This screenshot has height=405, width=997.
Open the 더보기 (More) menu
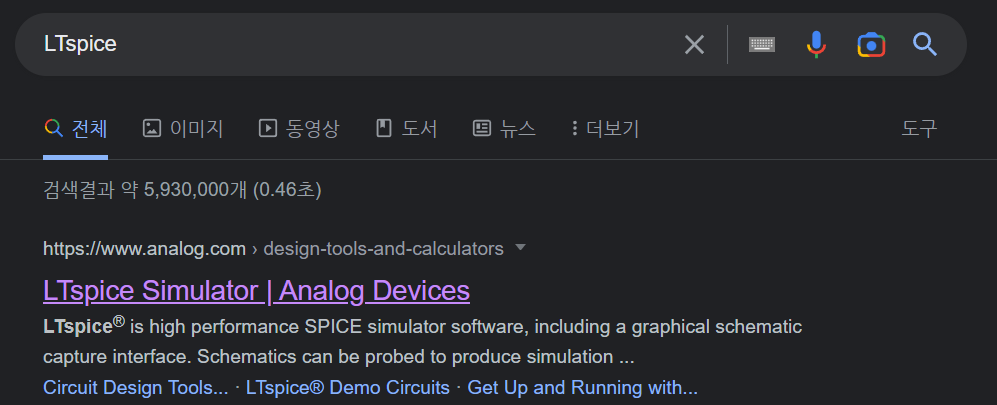[x=605, y=129]
